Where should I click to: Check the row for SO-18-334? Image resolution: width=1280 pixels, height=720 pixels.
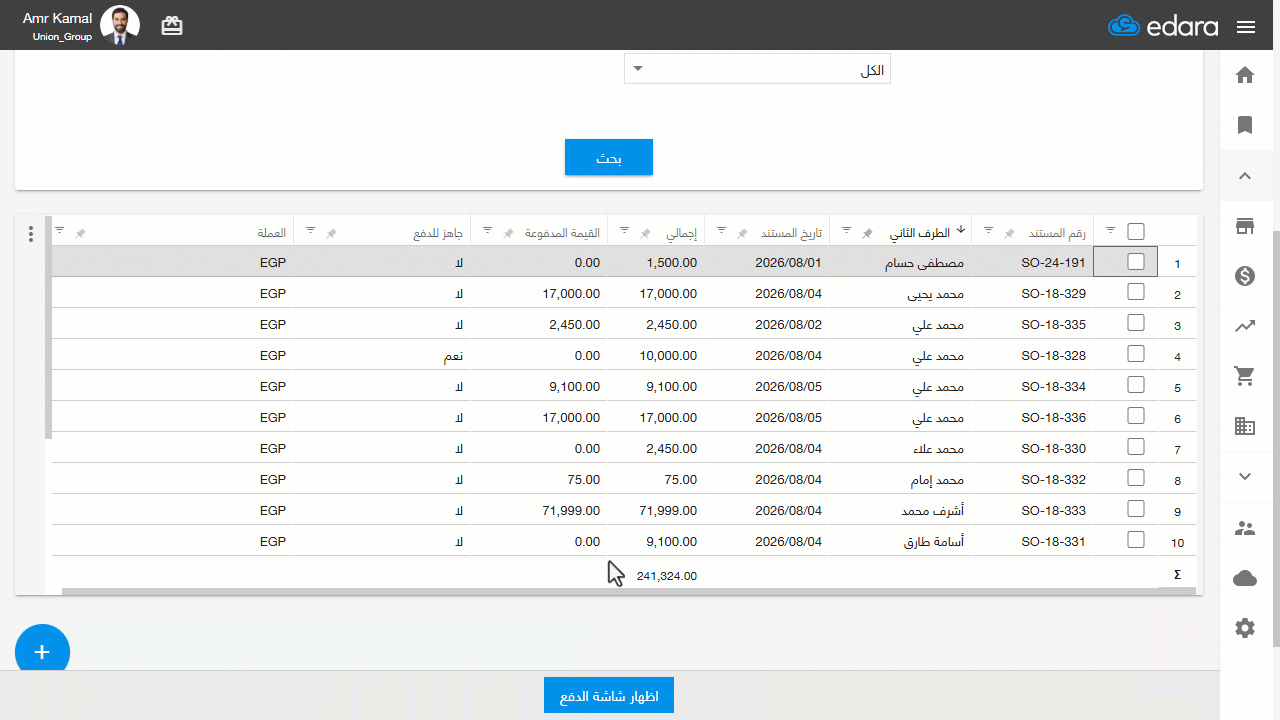click(1136, 385)
